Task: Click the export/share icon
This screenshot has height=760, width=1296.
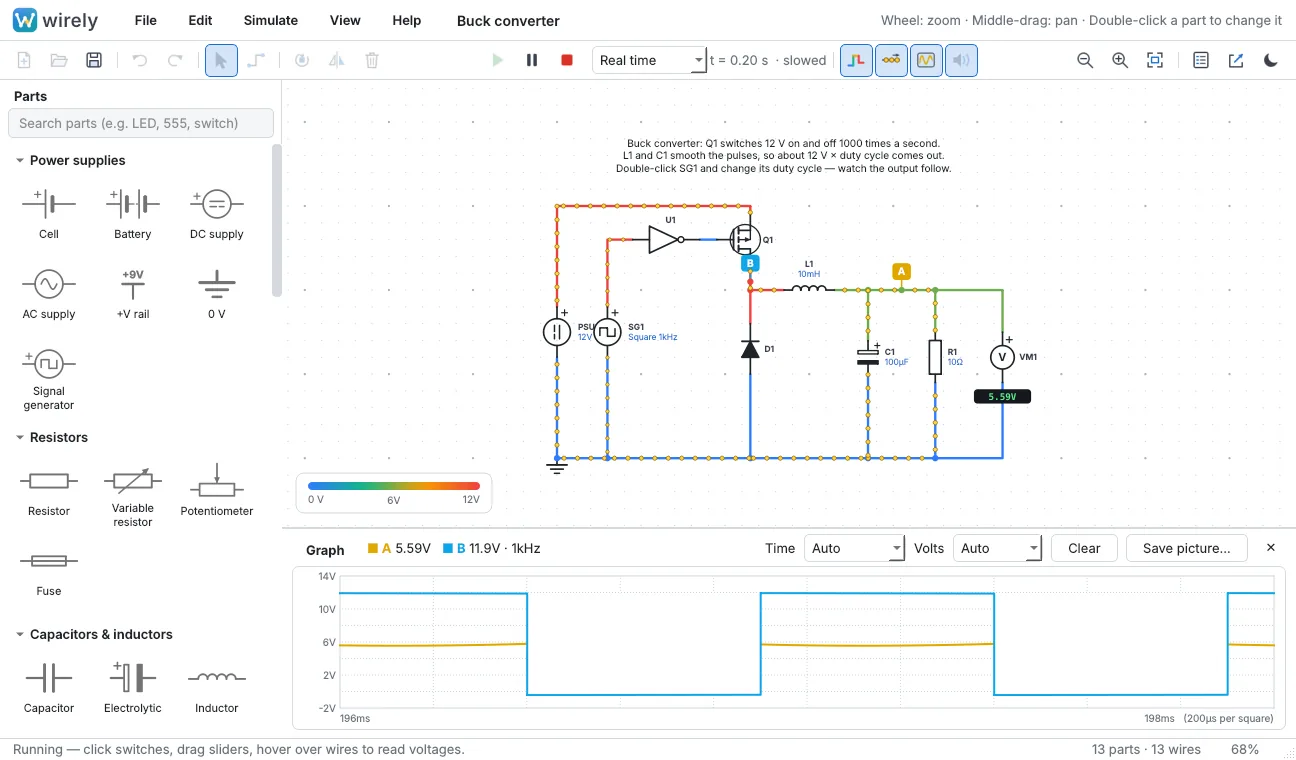Action: 1236,60
